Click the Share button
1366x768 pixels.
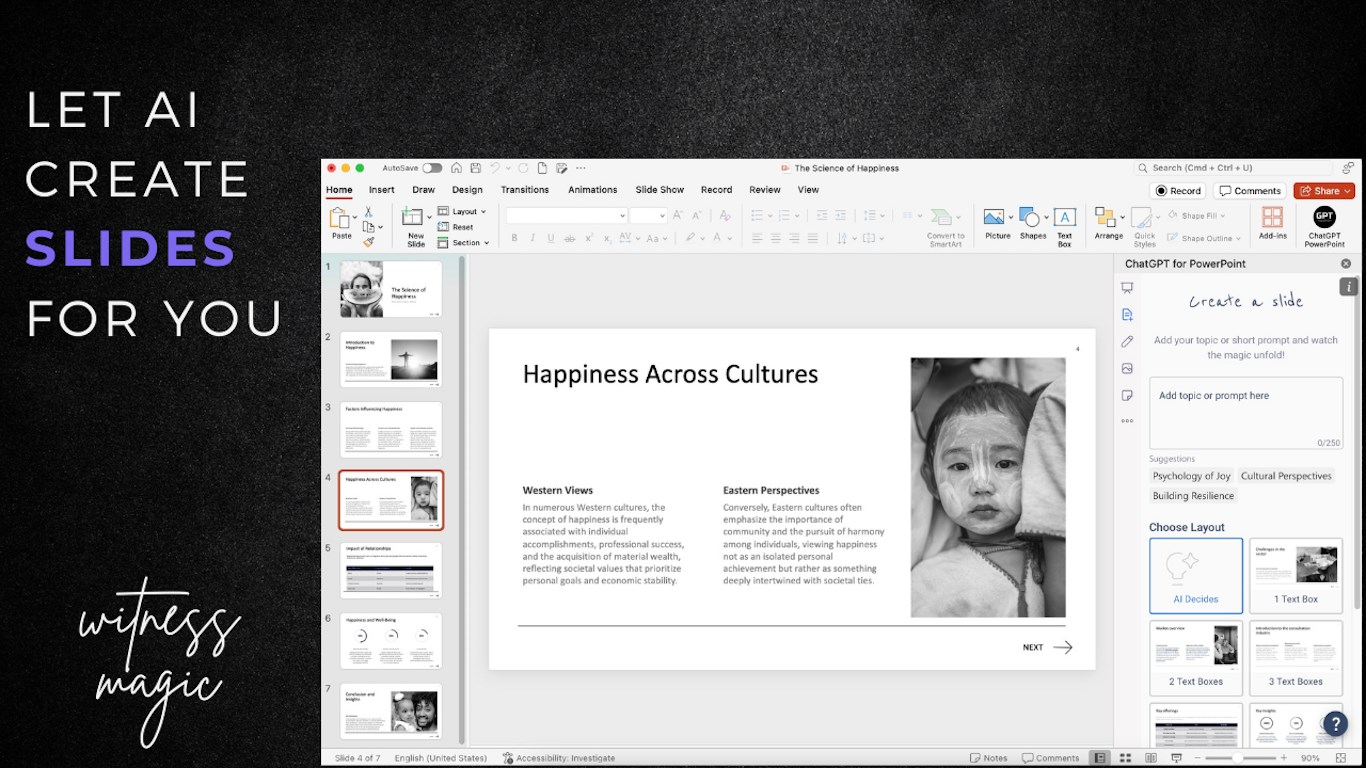pos(1322,191)
